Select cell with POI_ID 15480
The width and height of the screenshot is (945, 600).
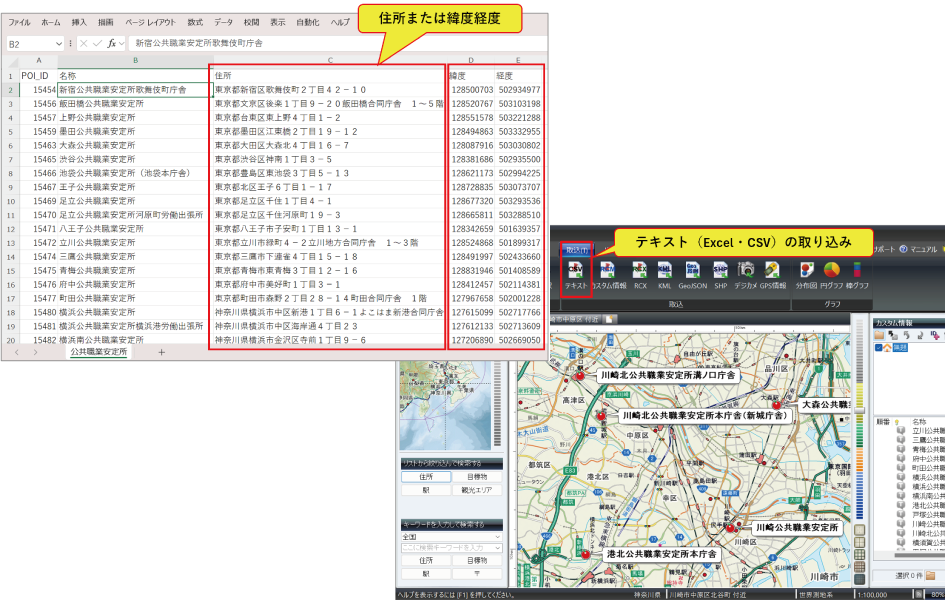38,313
